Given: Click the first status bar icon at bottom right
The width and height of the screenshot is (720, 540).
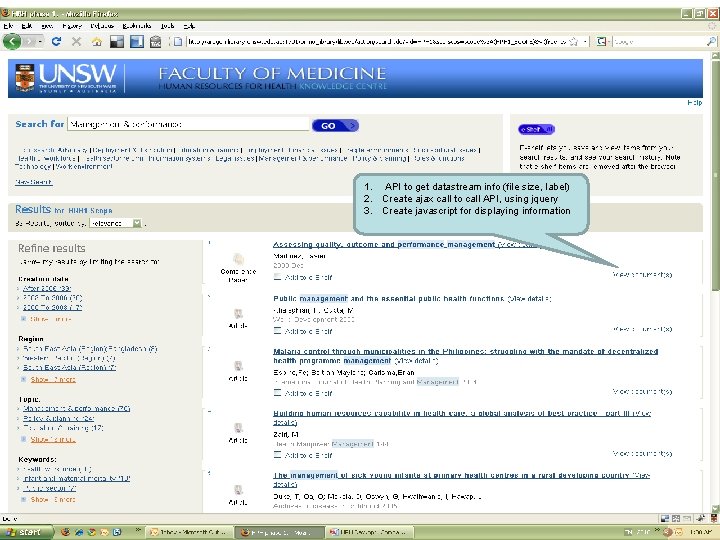Looking at the screenshot, I should pyautogui.click(x=664, y=518).
